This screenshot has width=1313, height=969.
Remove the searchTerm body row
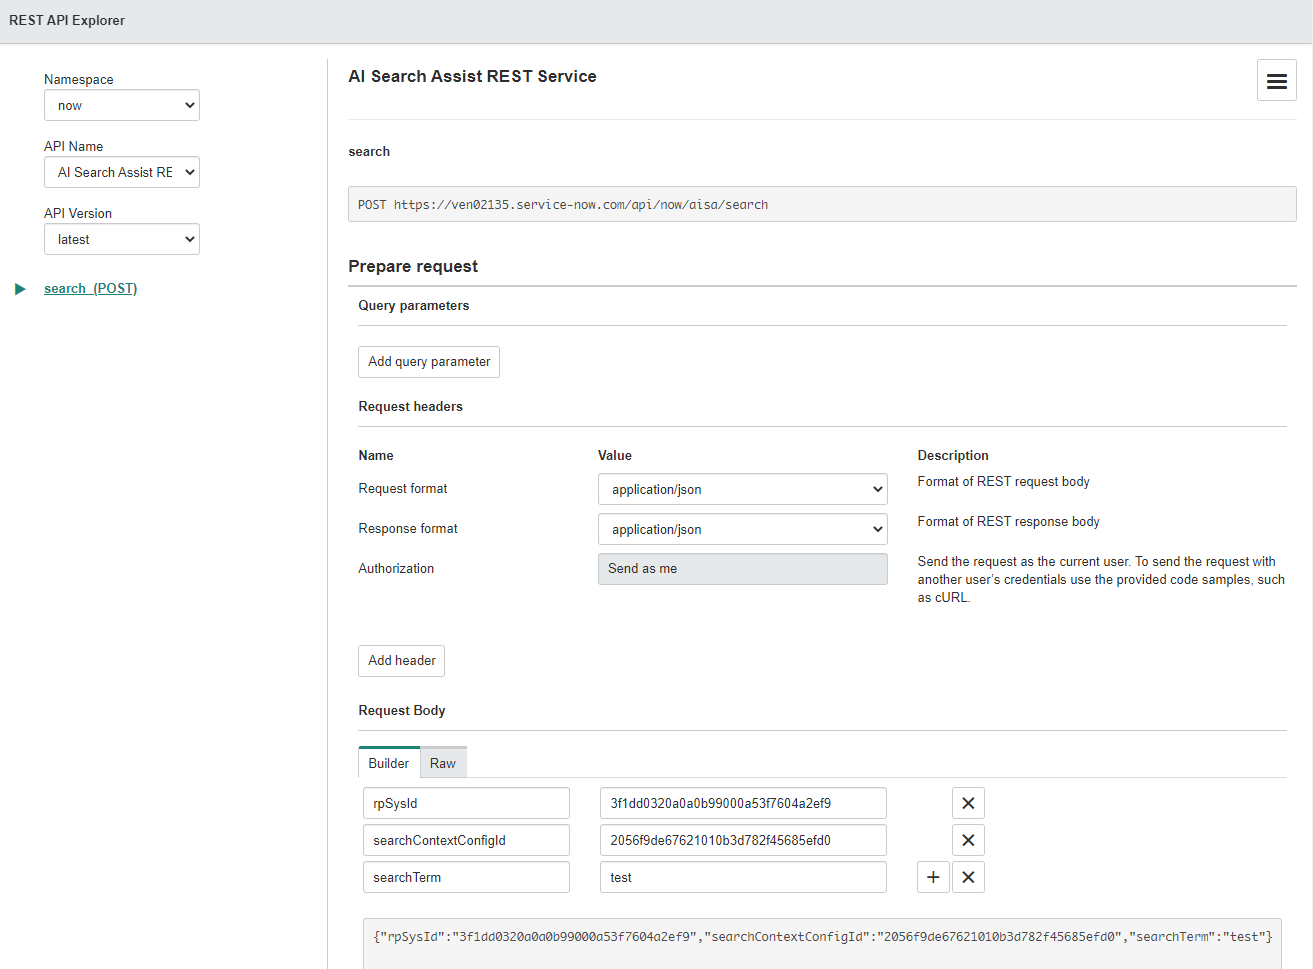968,877
